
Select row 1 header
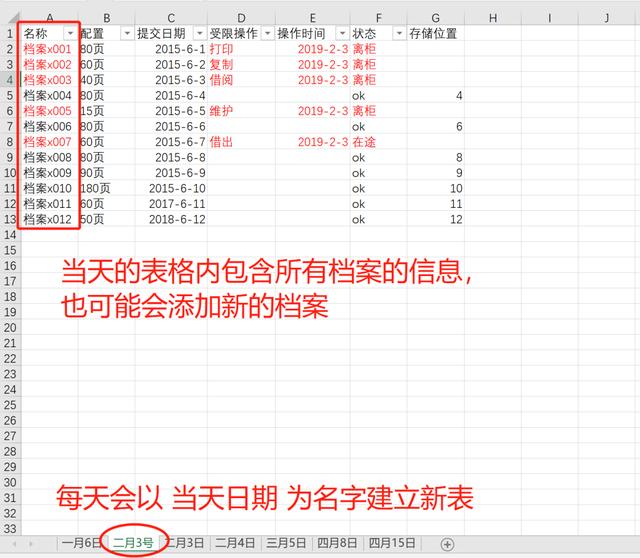click(10, 33)
